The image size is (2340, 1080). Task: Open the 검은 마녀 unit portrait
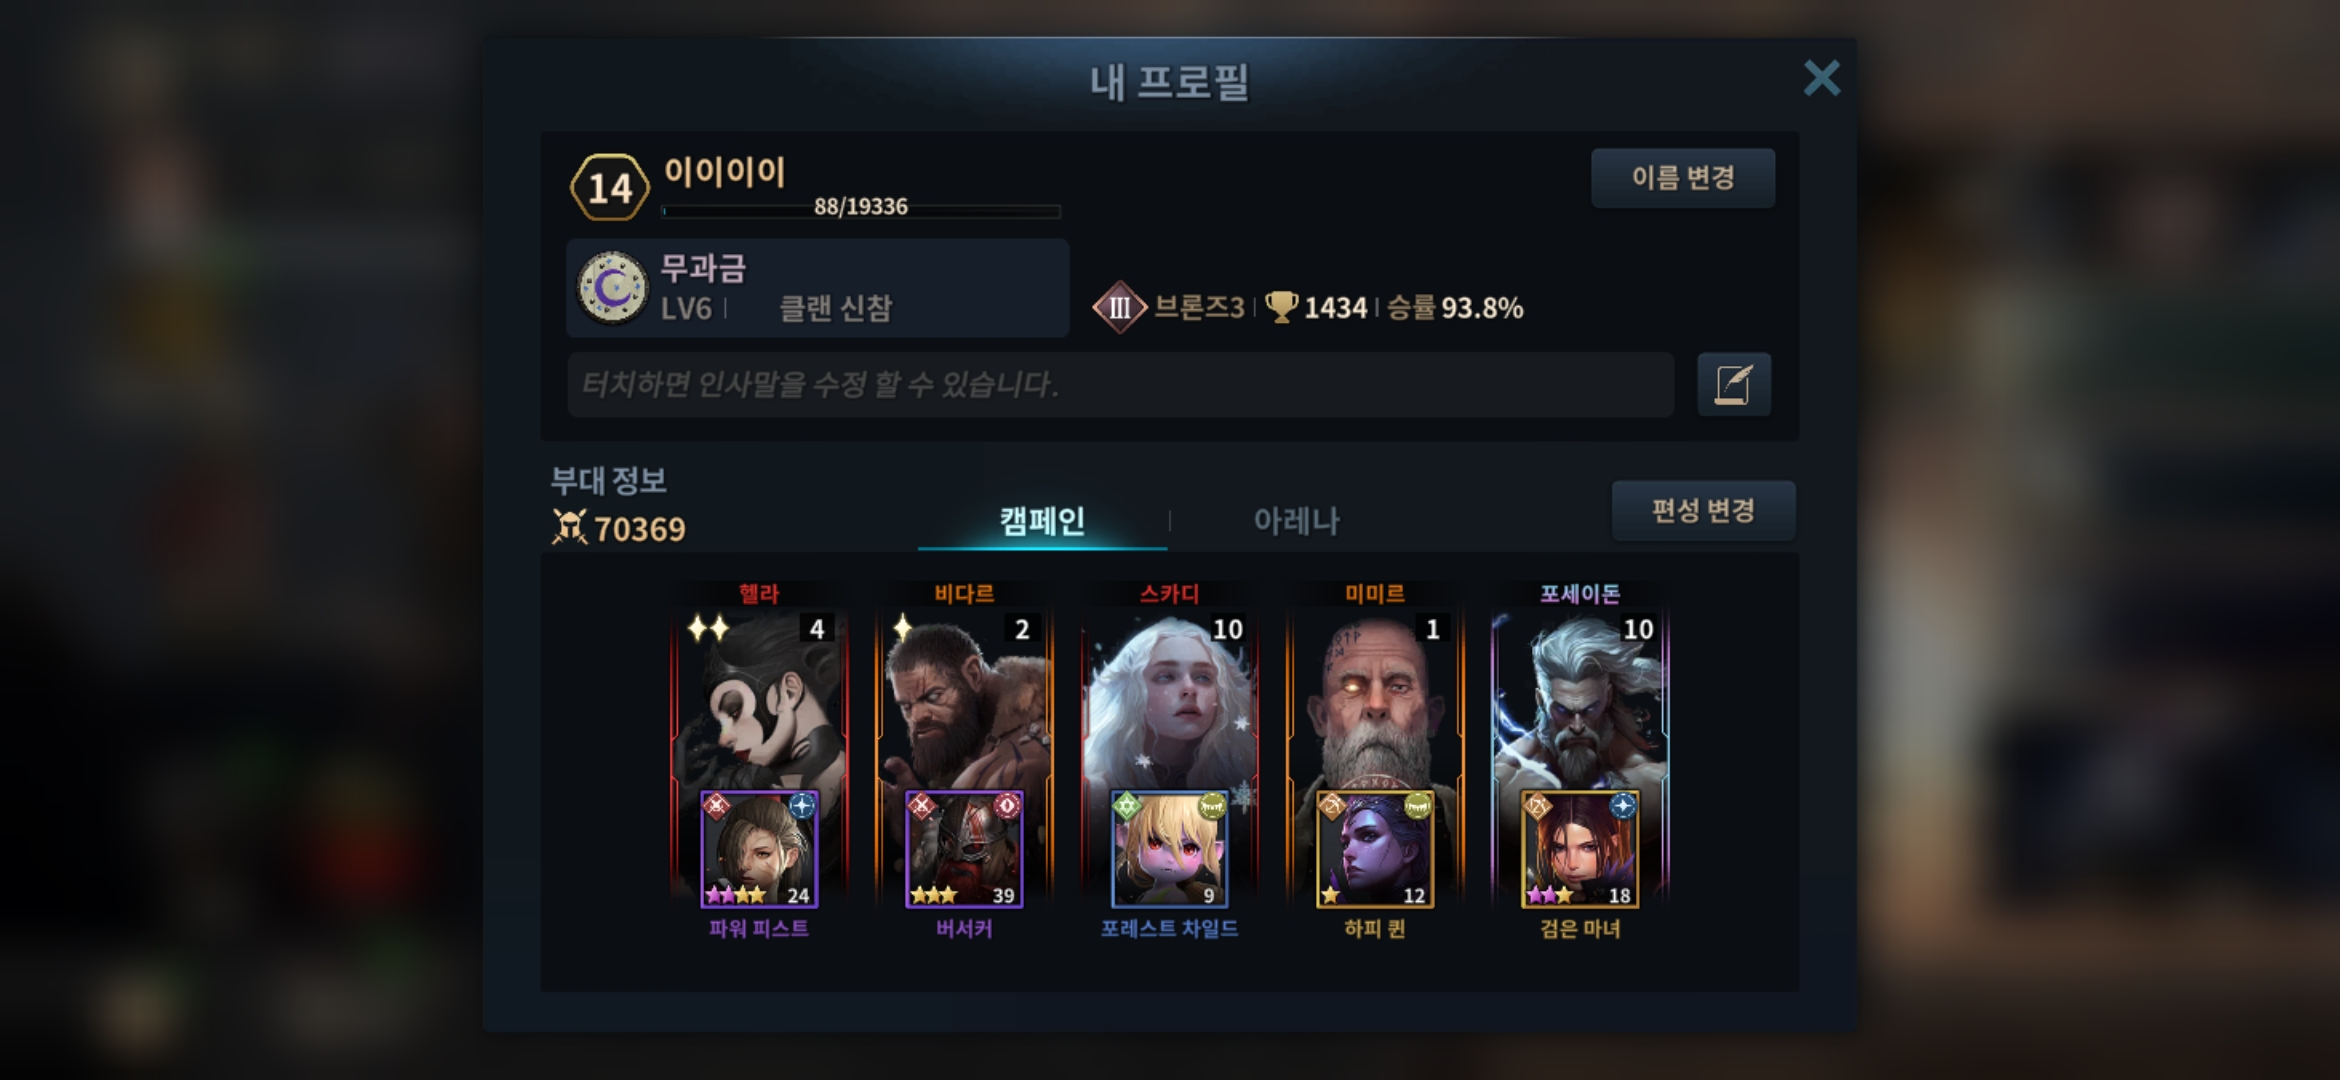tap(1580, 849)
